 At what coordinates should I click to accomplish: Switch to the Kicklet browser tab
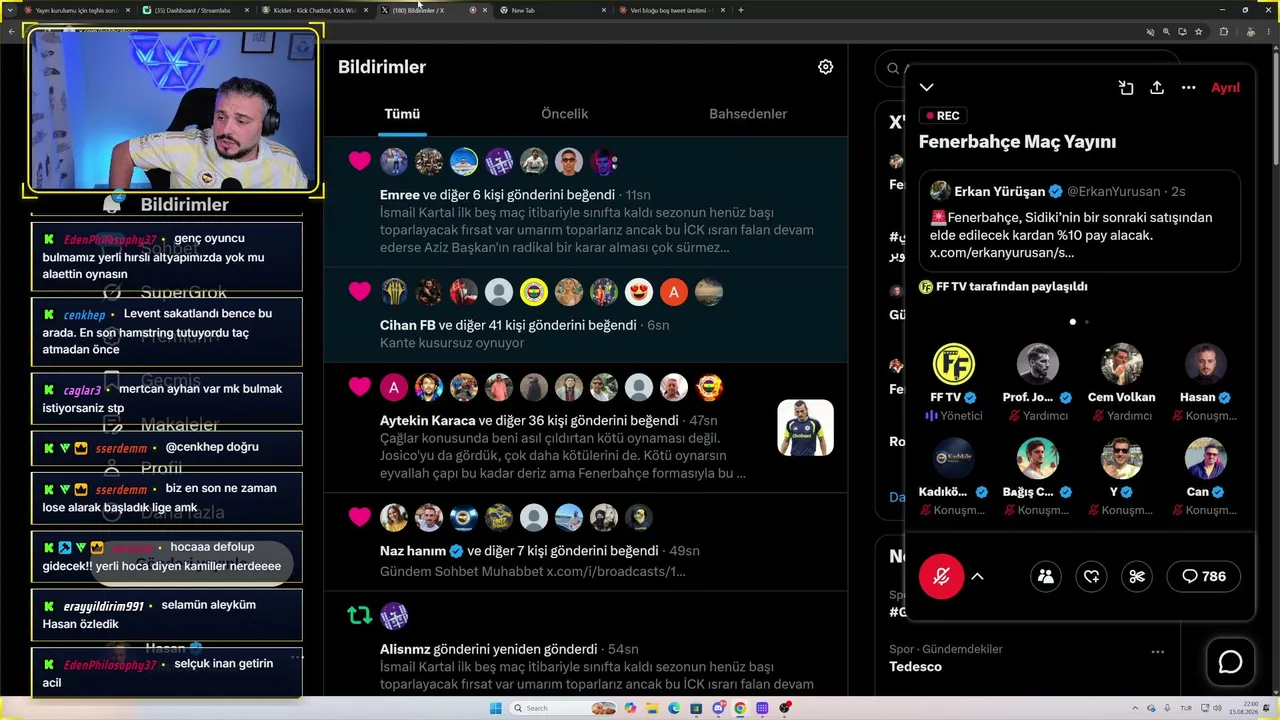point(314,10)
